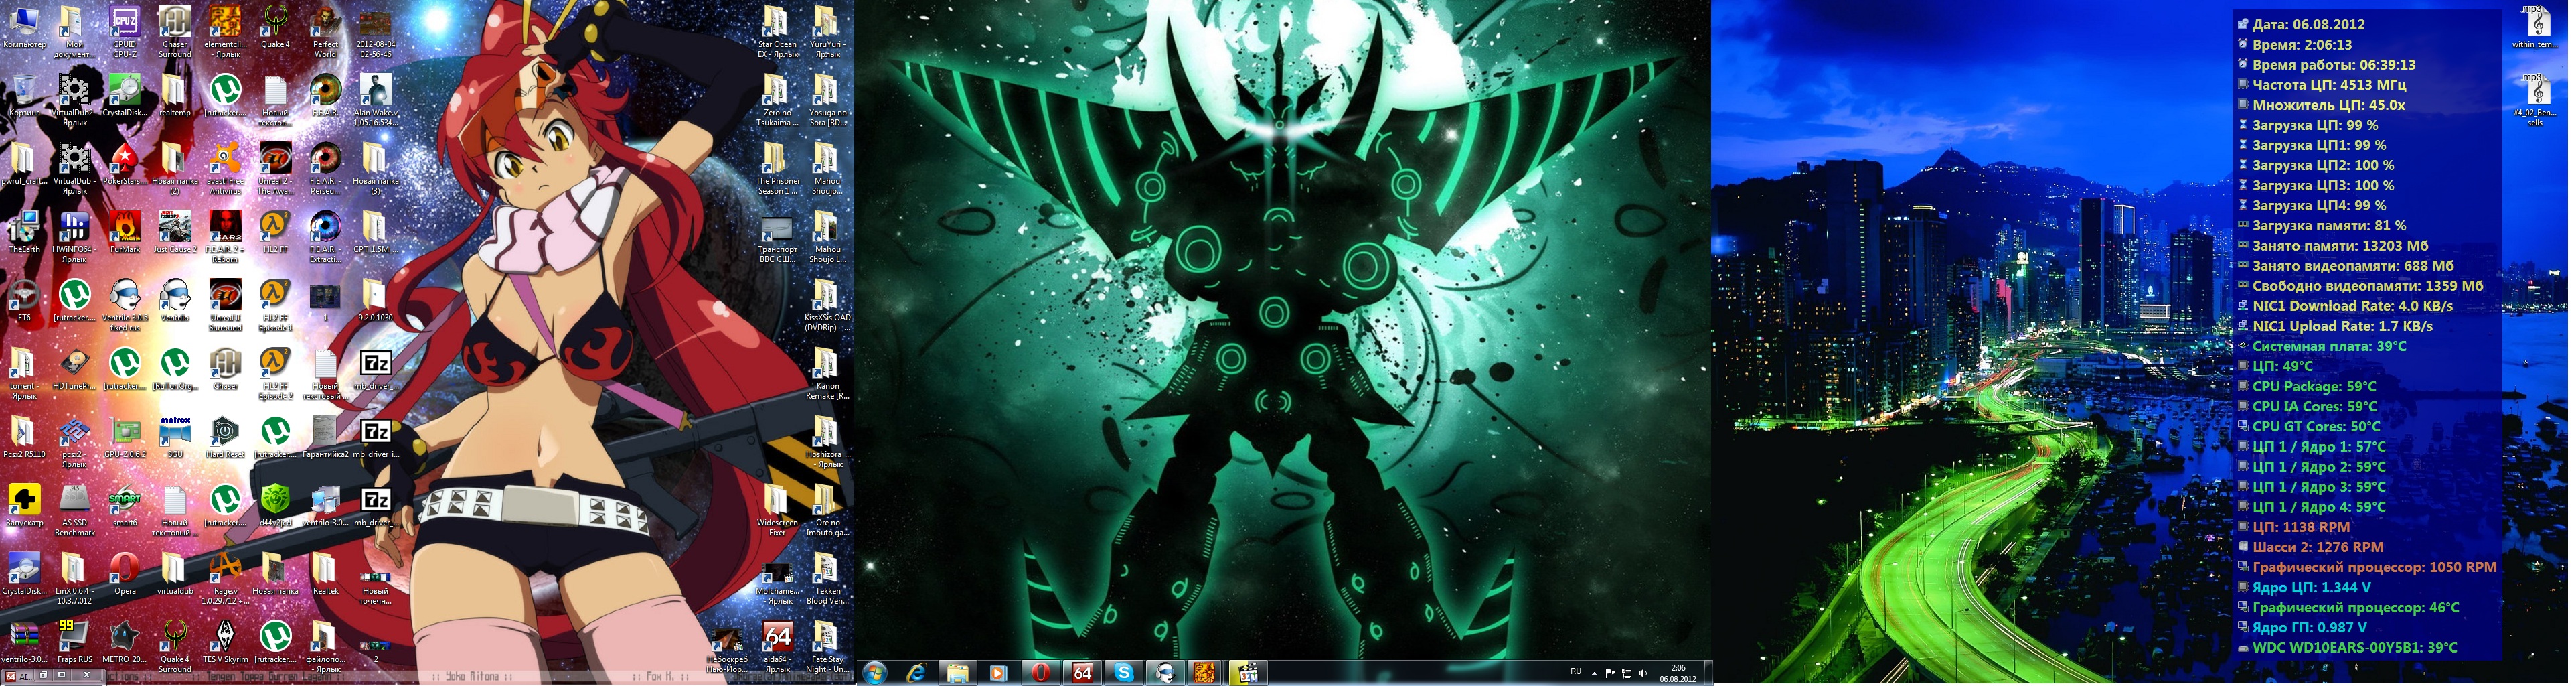Launch avast! Free Antivirus shortcut
Screen dimensions: 2576x686
(x=225, y=160)
